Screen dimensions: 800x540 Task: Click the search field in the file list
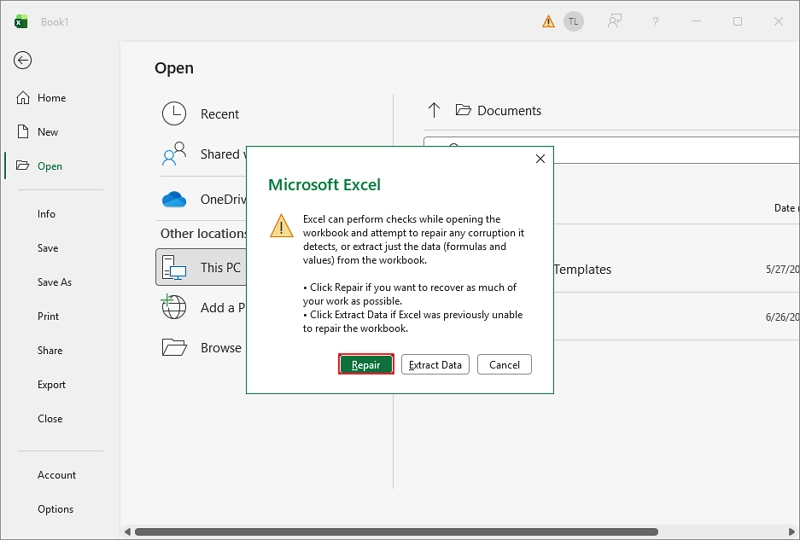[676, 151]
